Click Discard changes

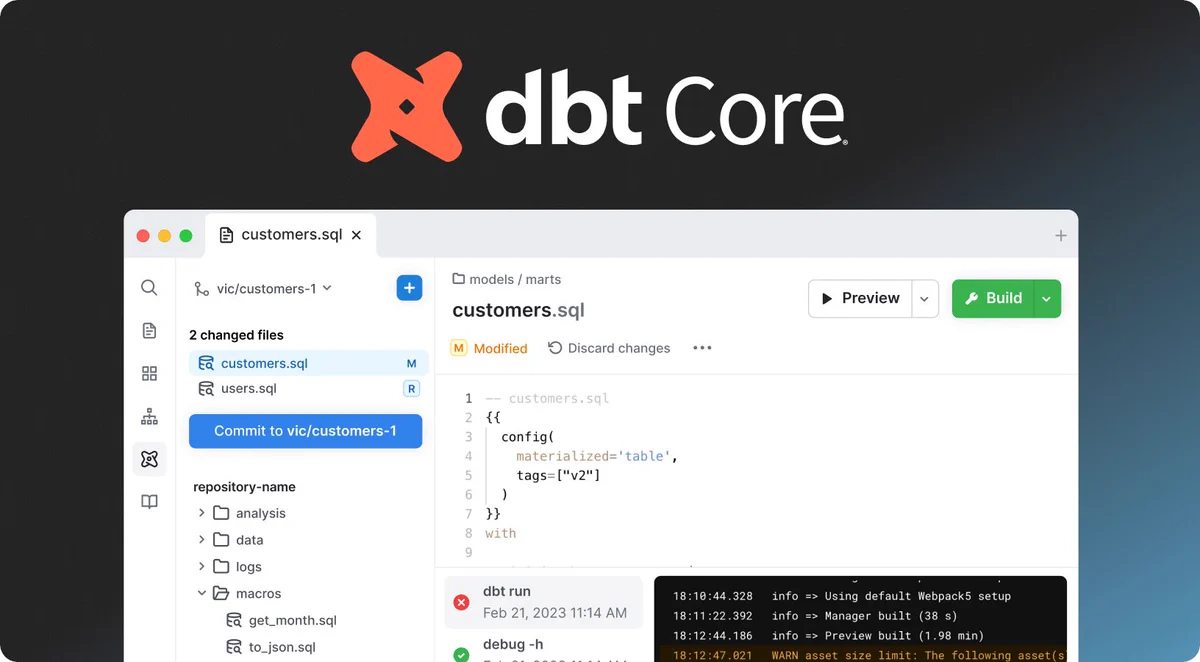coord(609,348)
